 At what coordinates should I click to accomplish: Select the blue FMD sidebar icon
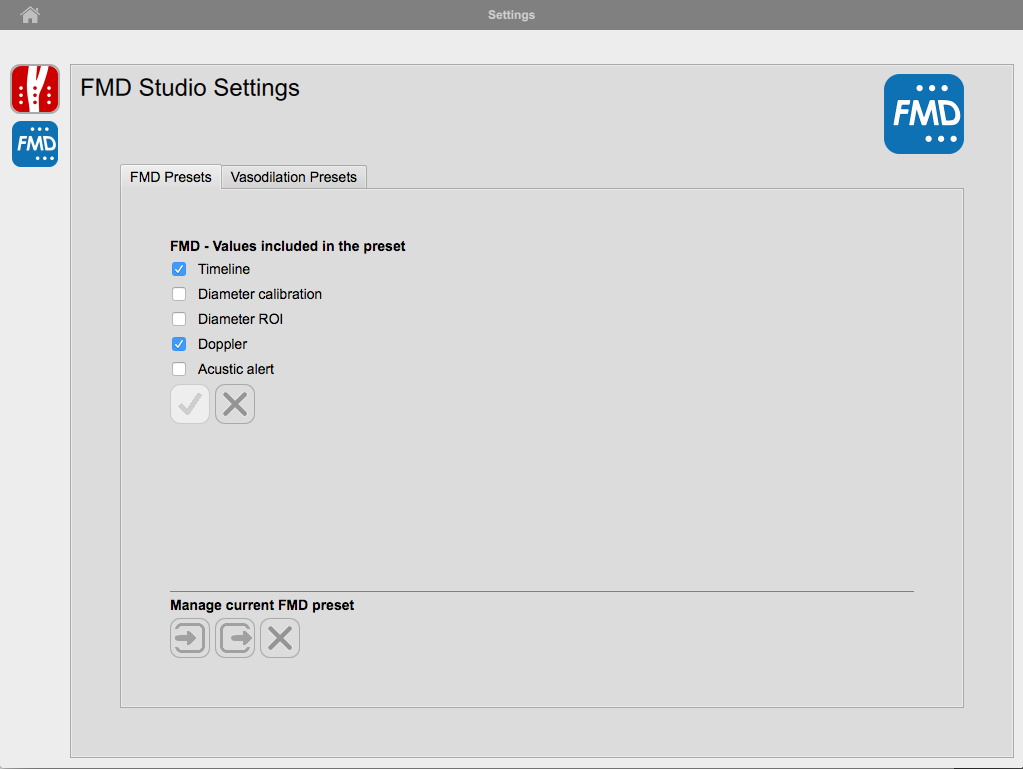pyautogui.click(x=35, y=144)
